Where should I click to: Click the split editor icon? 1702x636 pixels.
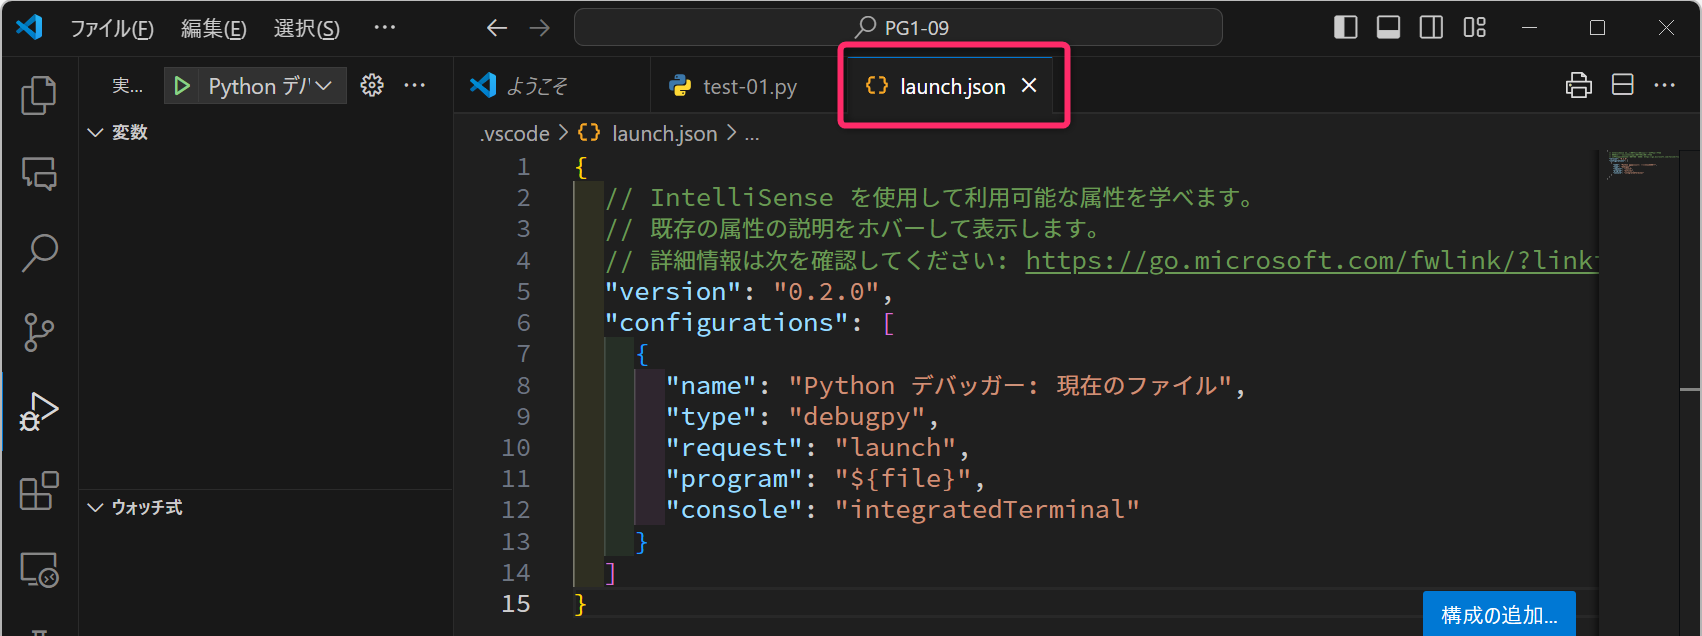[1622, 86]
